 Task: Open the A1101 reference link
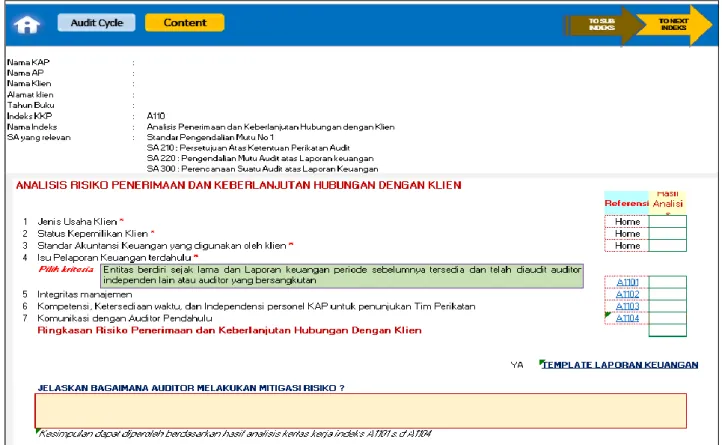coord(627,282)
